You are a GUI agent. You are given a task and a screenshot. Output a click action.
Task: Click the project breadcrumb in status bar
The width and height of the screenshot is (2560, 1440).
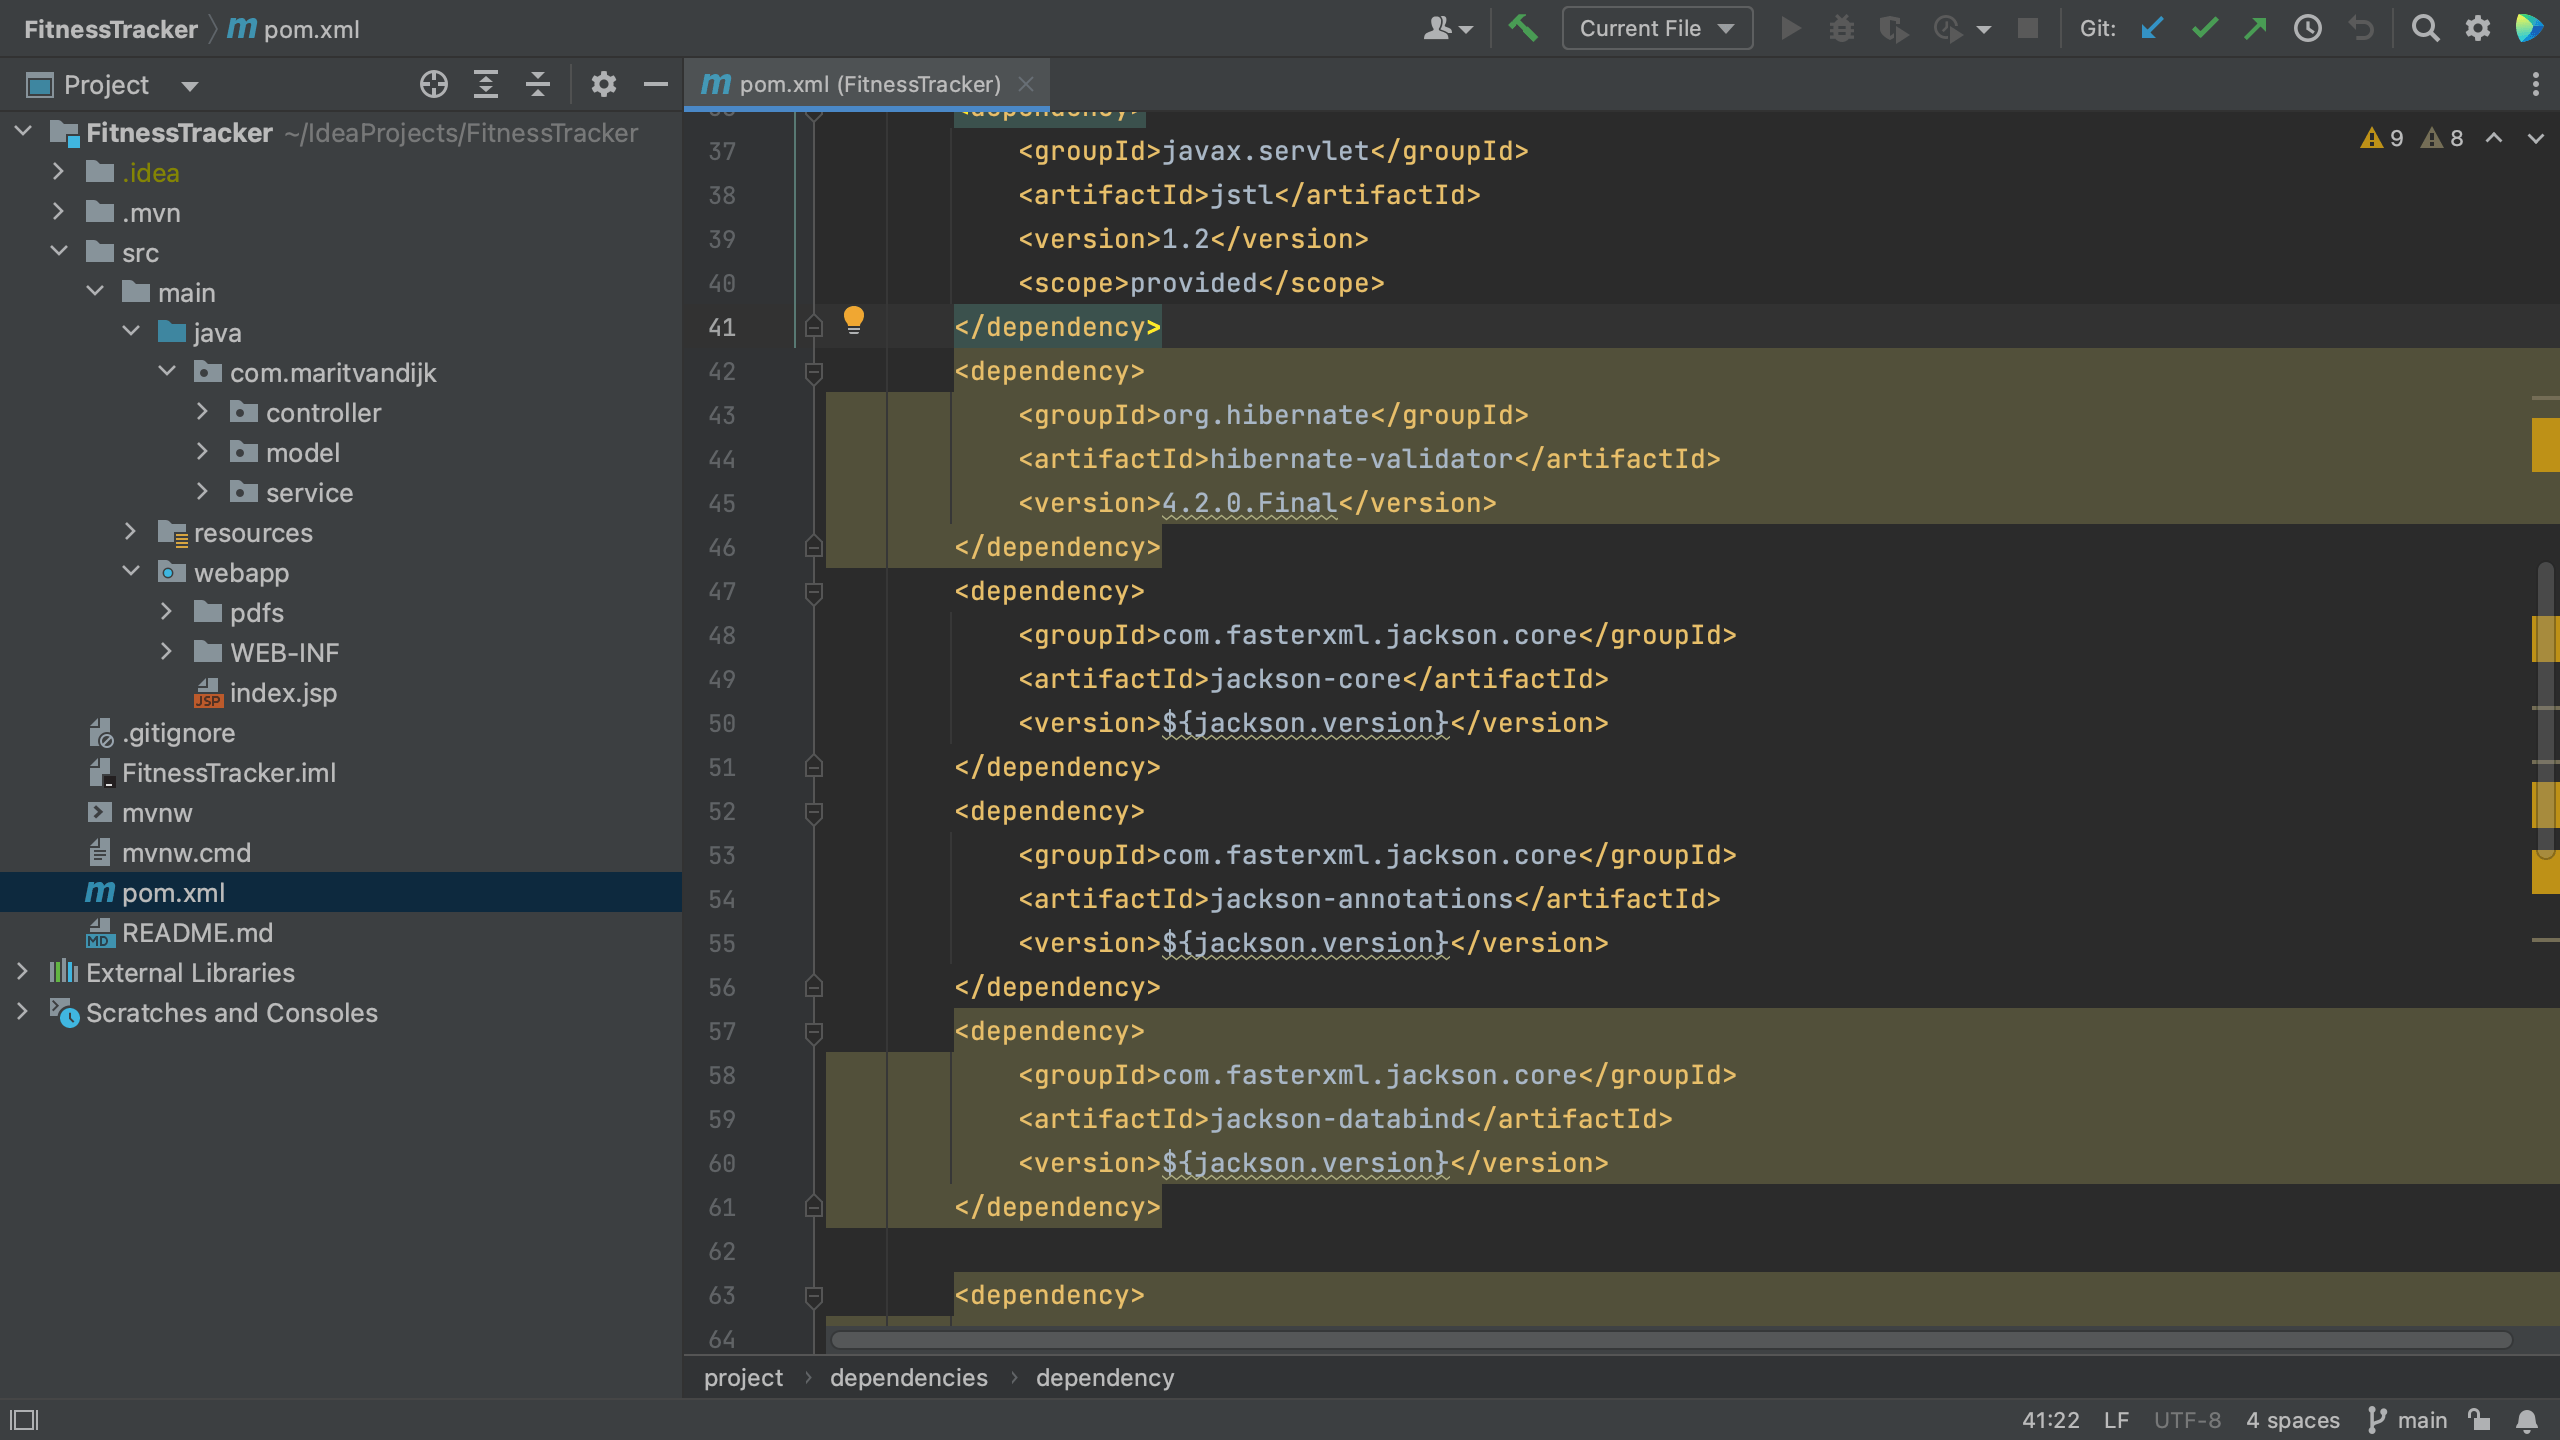click(742, 1378)
